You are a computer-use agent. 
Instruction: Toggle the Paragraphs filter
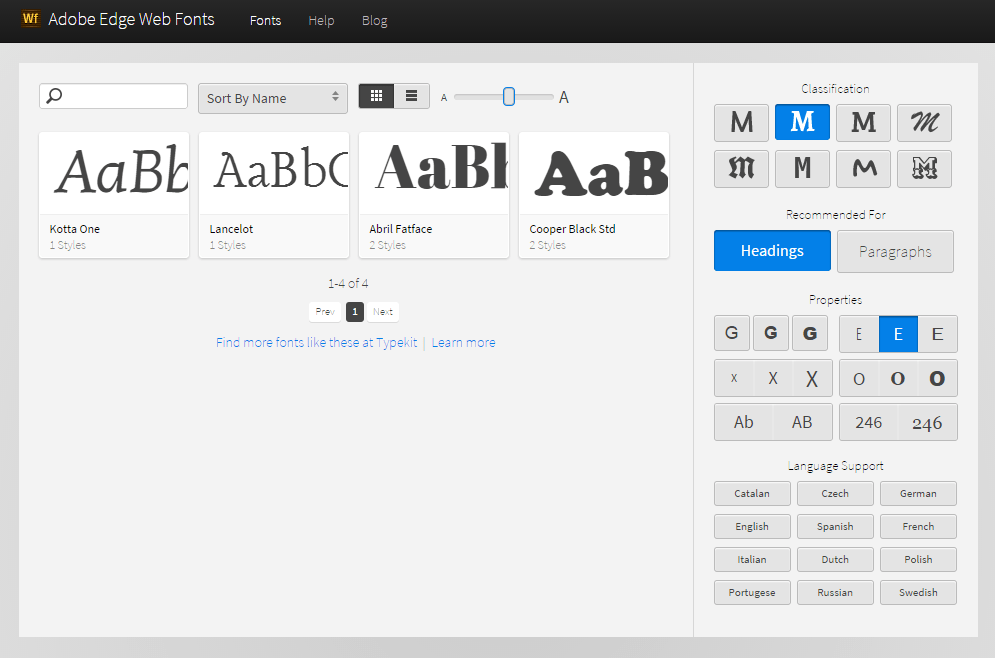[x=895, y=251]
